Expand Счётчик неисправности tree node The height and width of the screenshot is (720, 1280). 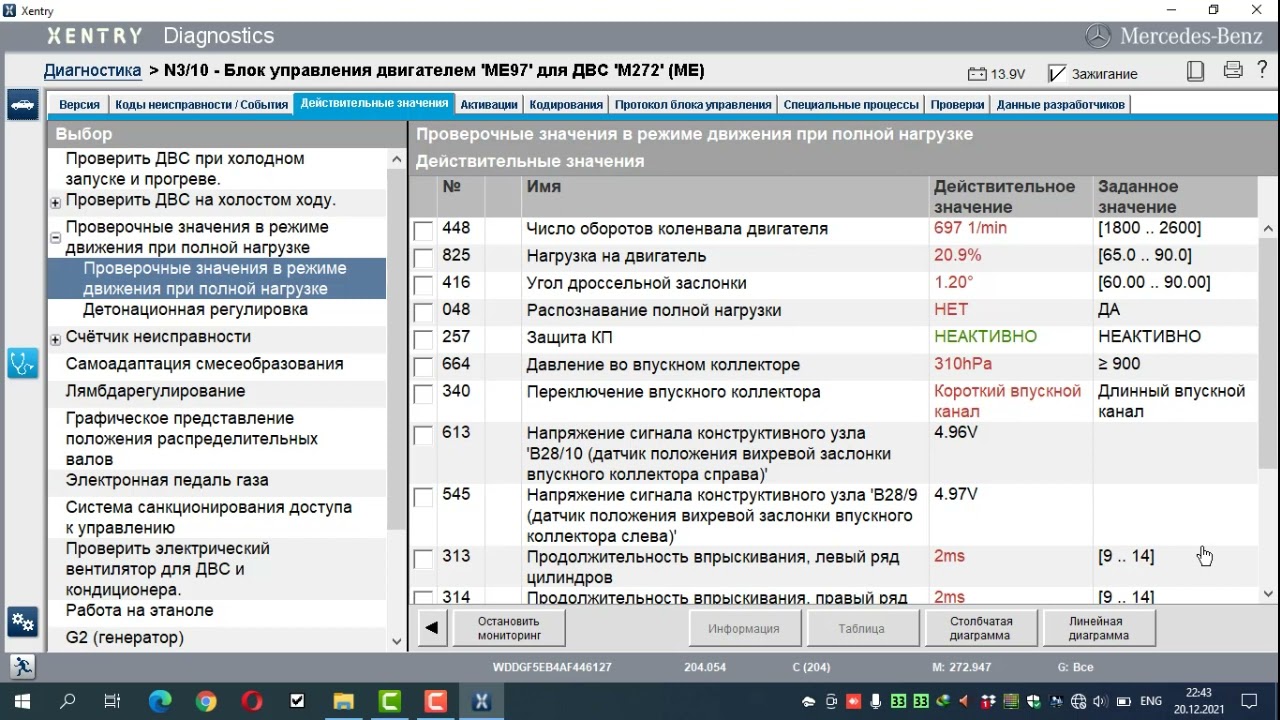(x=56, y=339)
